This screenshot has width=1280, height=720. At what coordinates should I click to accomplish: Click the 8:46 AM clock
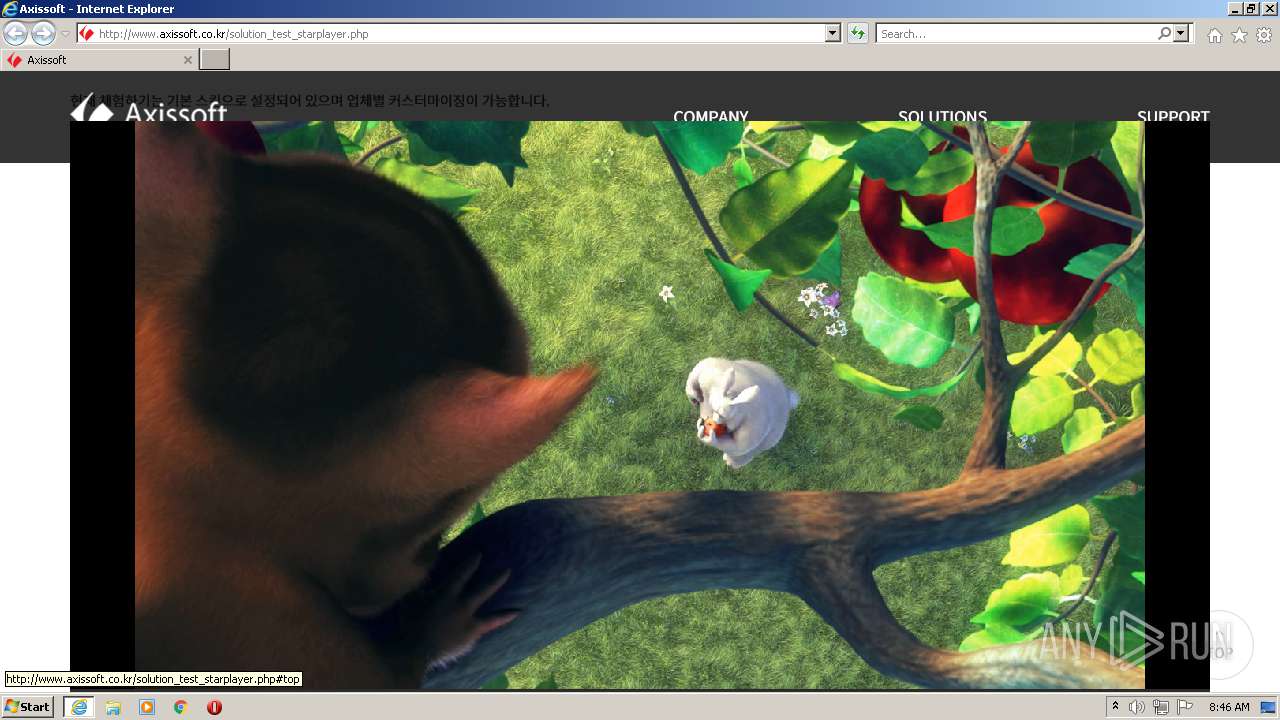point(1229,707)
